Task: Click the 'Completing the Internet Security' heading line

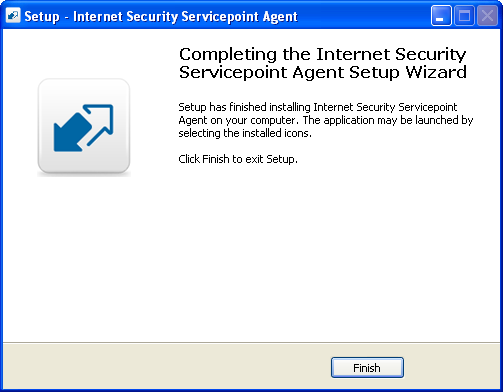Action: click(x=322, y=54)
